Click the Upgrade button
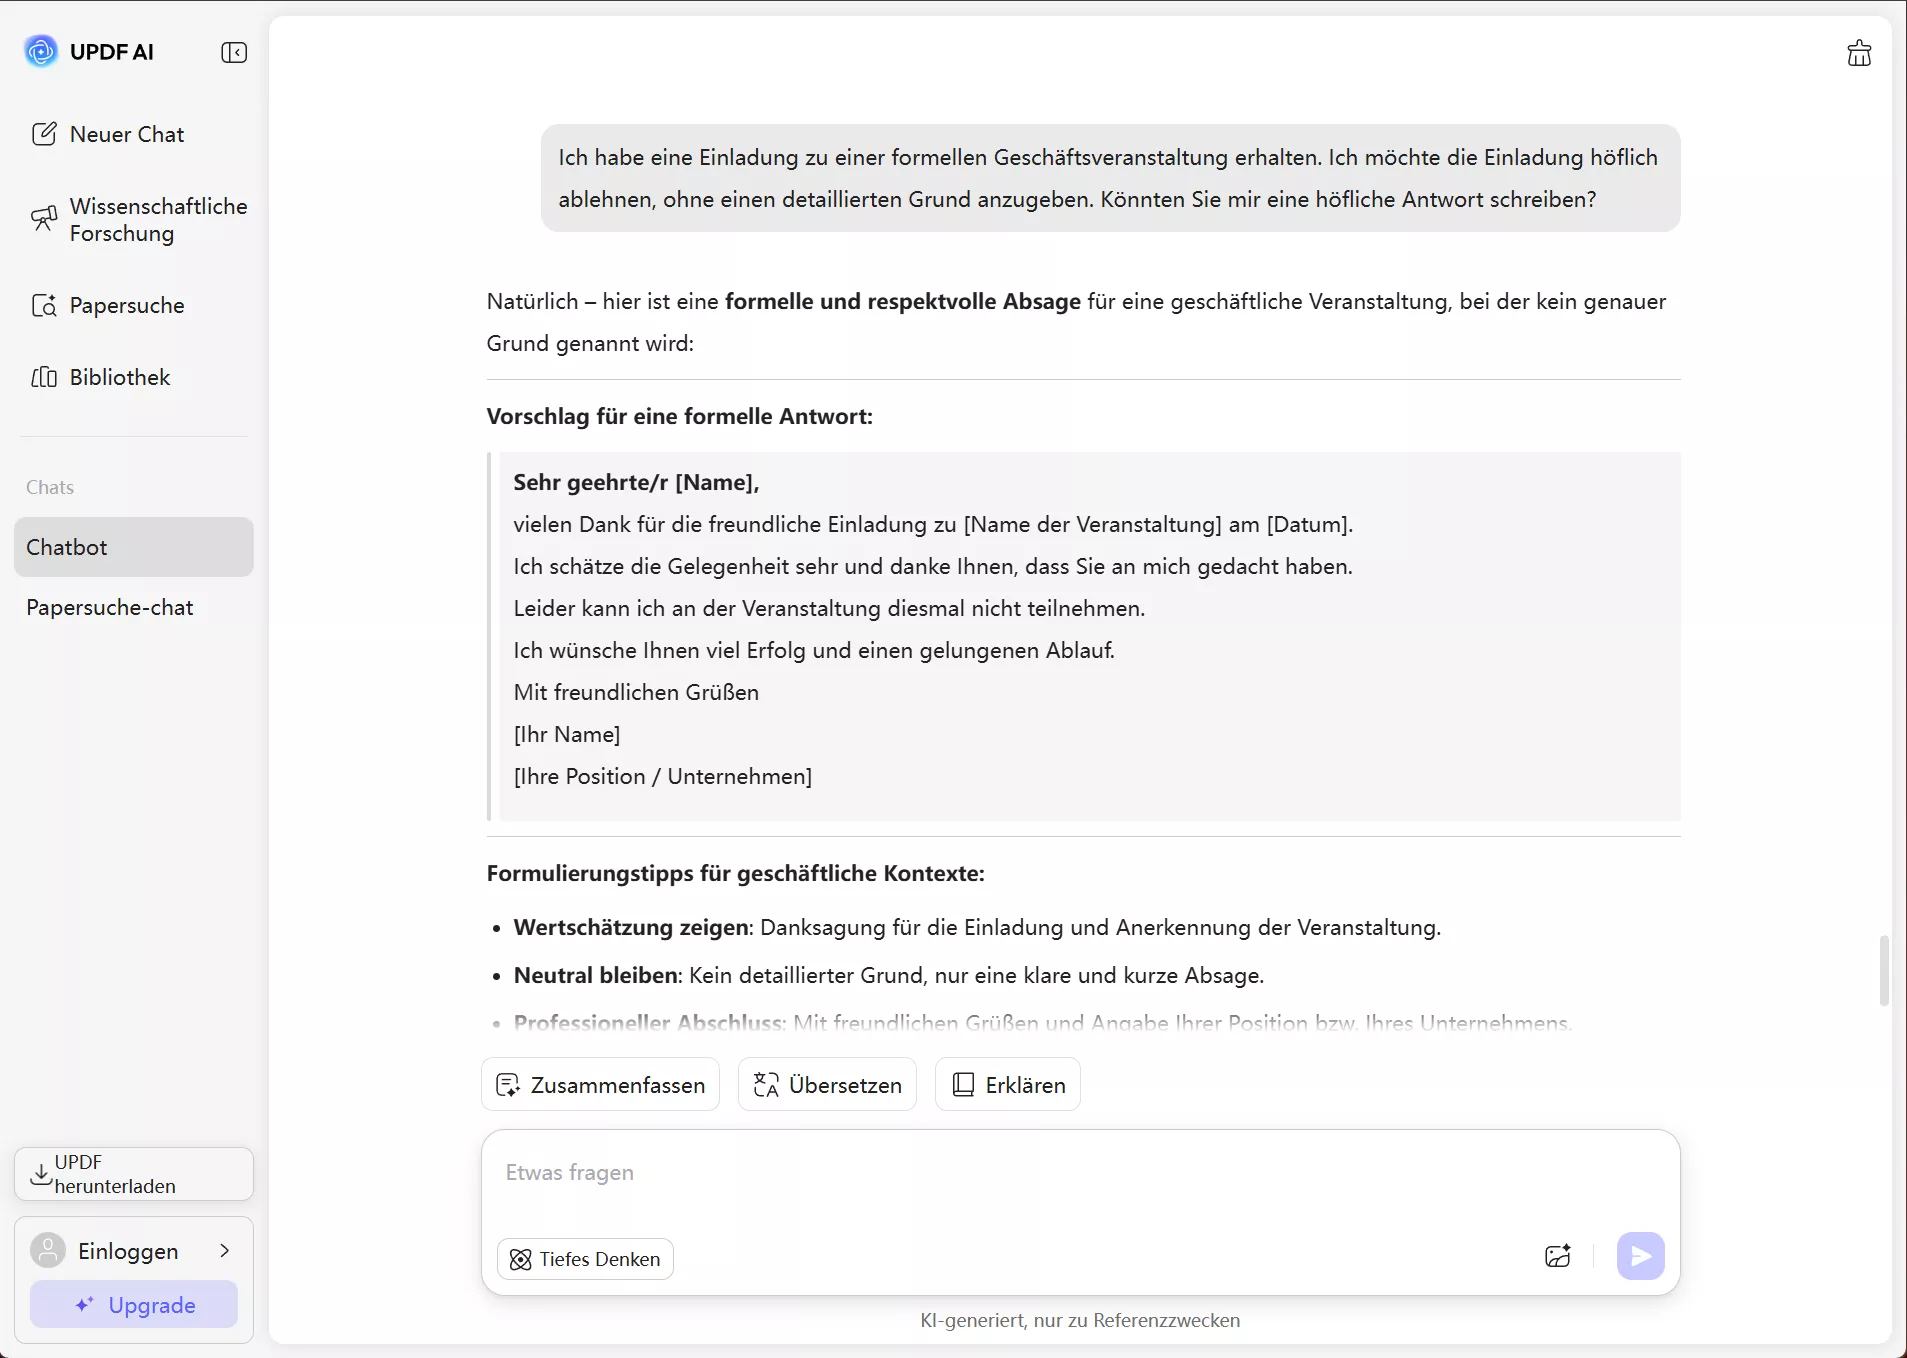 [133, 1304]
